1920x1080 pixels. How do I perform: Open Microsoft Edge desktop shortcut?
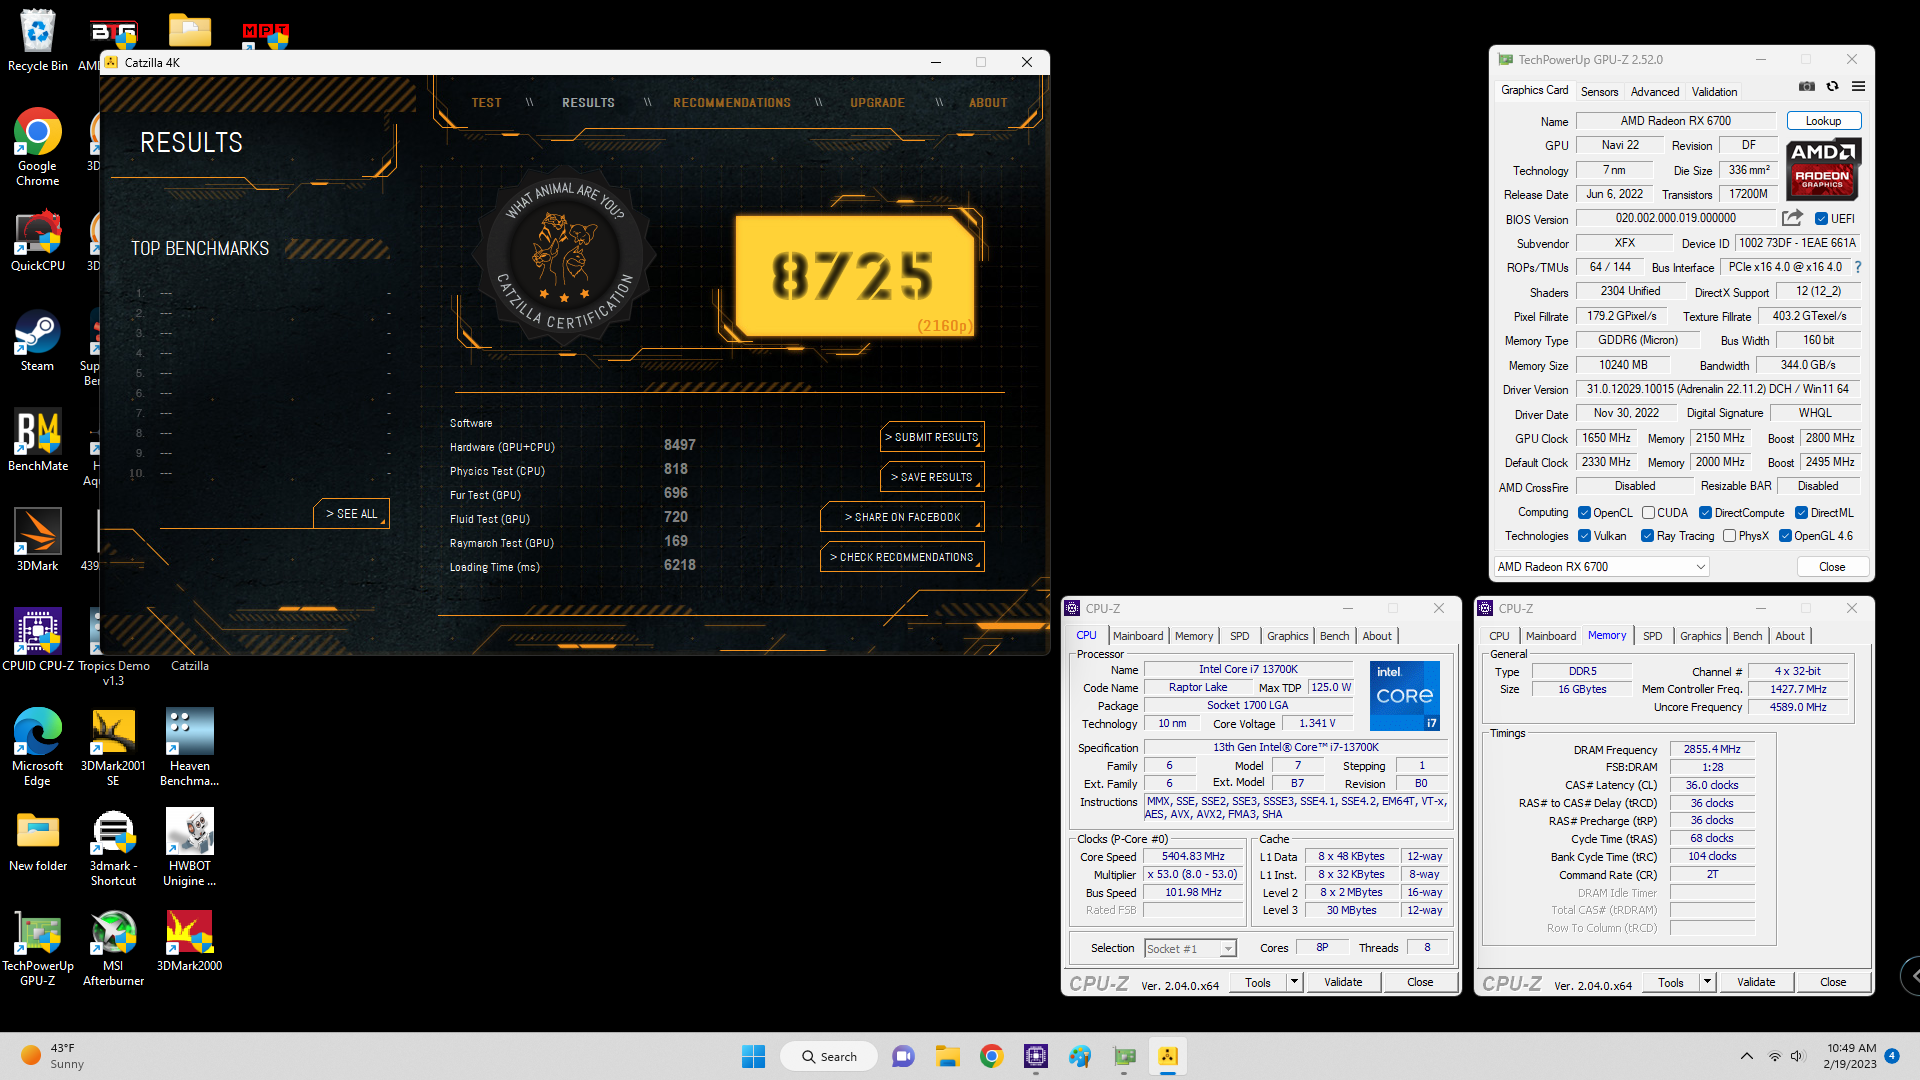37,747
